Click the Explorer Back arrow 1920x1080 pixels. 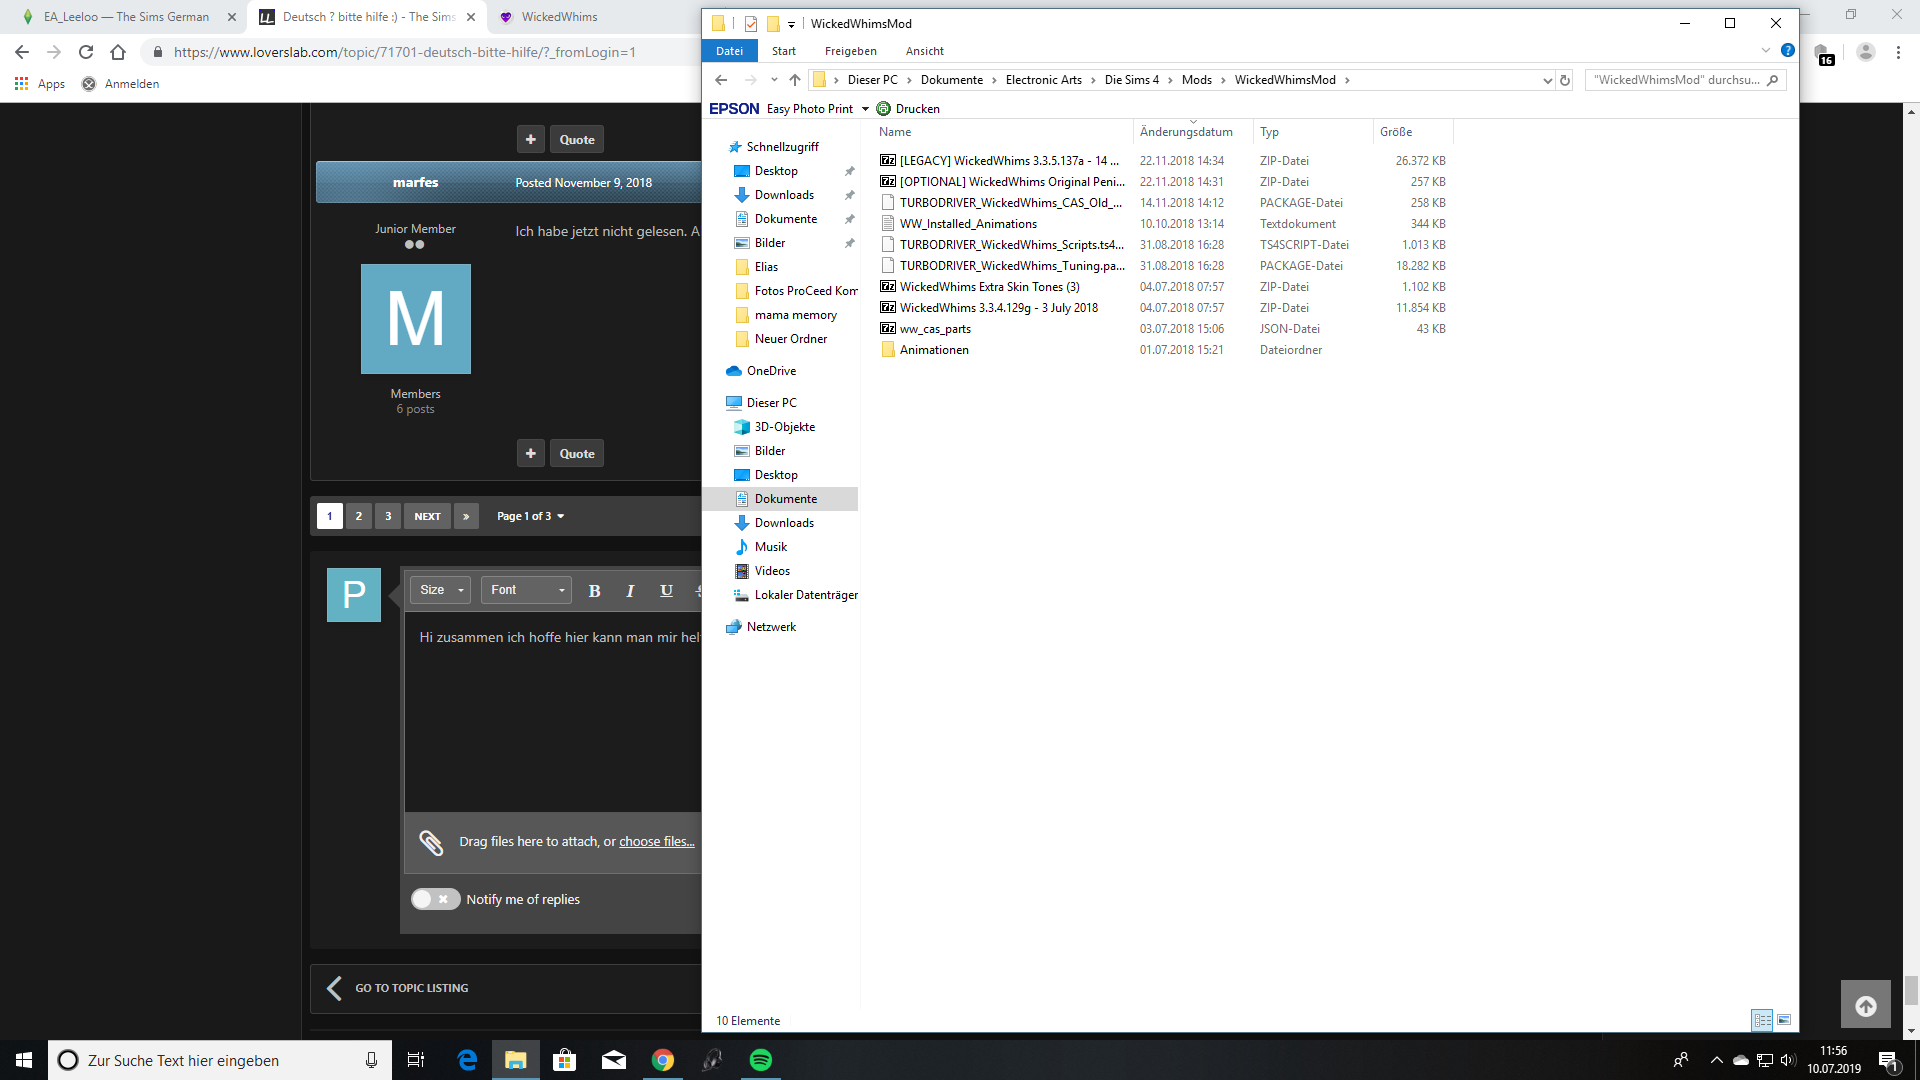click(721, 80)
